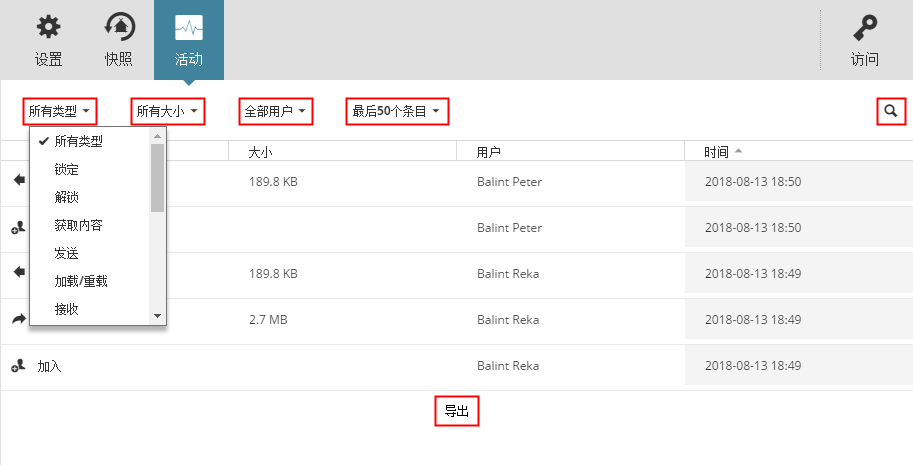
Task: Open the 快照 snapshot icon
Action: tap(119, 27)
